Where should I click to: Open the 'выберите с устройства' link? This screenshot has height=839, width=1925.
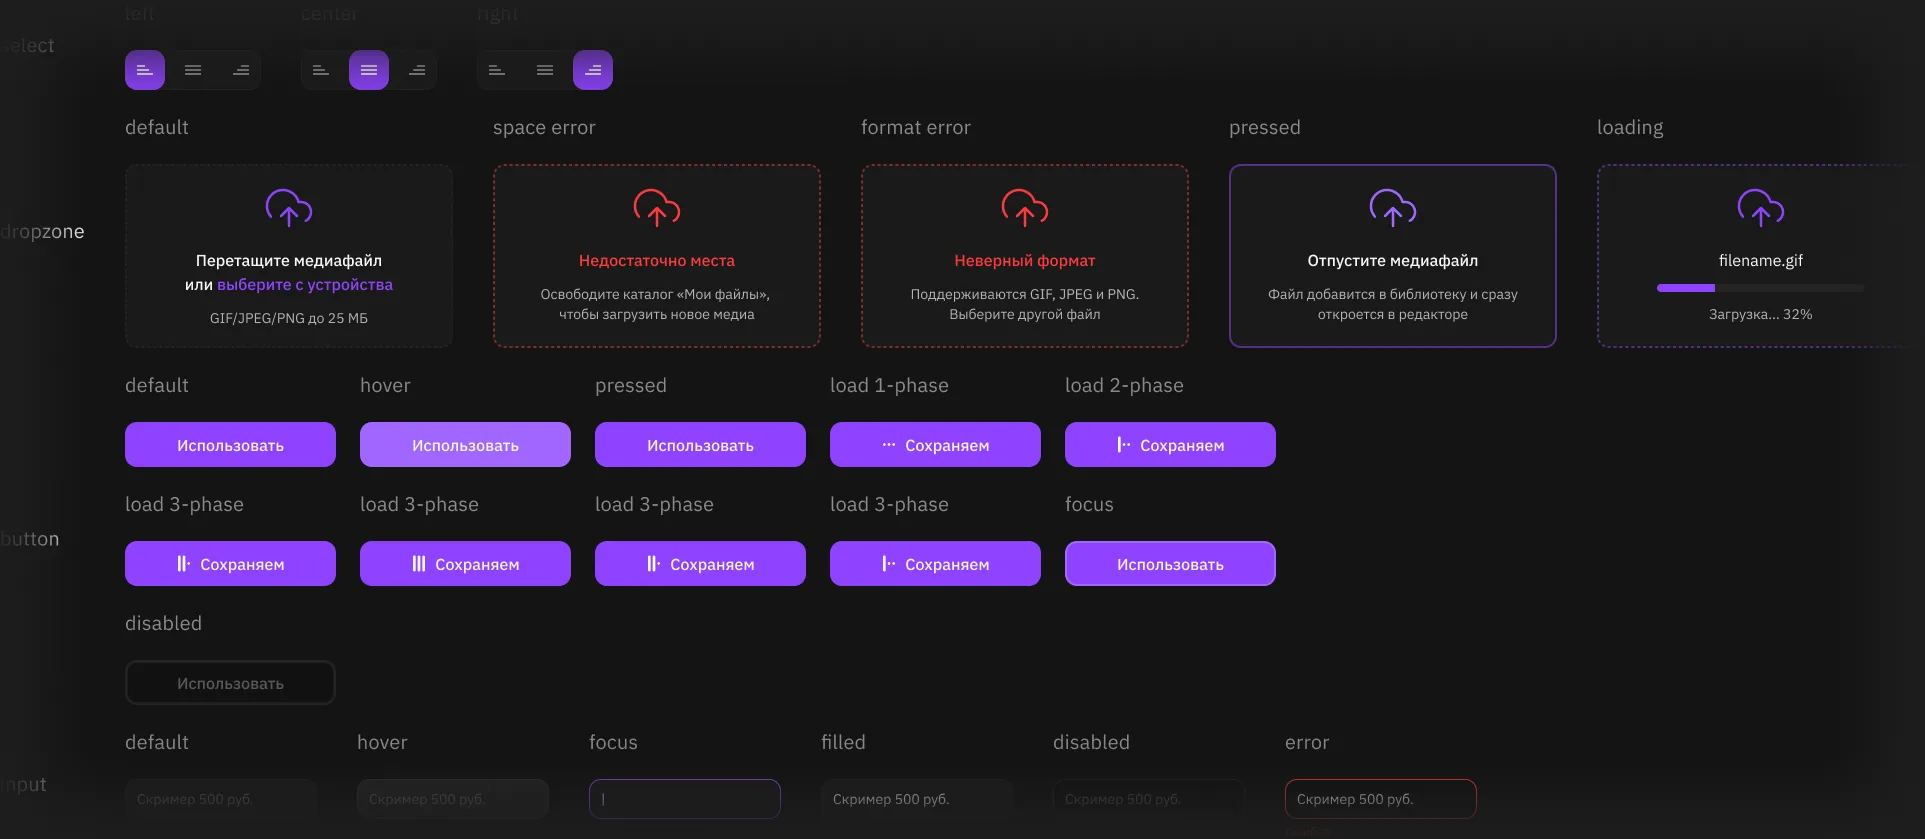coord(305,285)
